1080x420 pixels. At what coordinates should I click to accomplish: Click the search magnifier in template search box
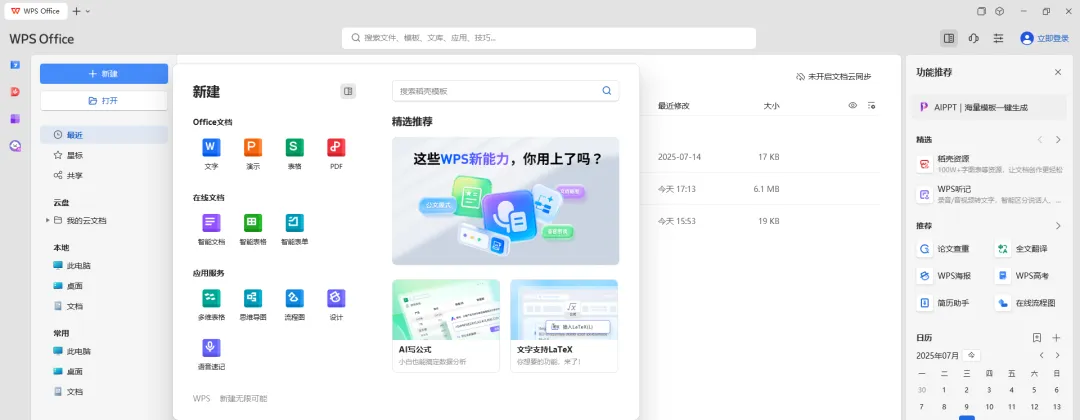607,90
